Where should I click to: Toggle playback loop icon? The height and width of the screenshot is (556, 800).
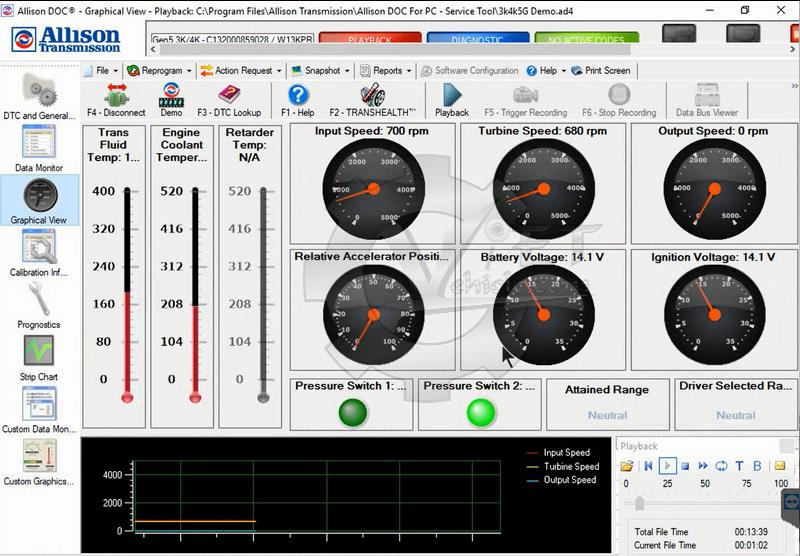[x=721, y=465]
